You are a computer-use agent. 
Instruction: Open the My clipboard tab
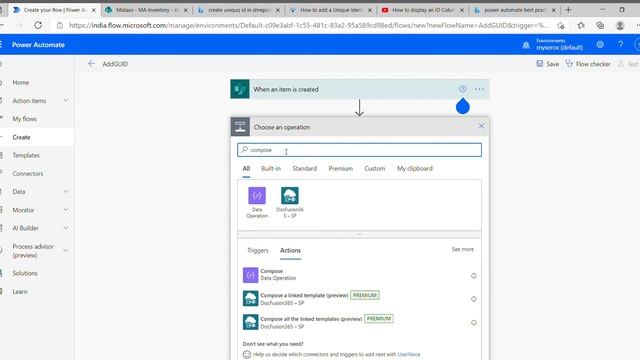pos(415,169)
